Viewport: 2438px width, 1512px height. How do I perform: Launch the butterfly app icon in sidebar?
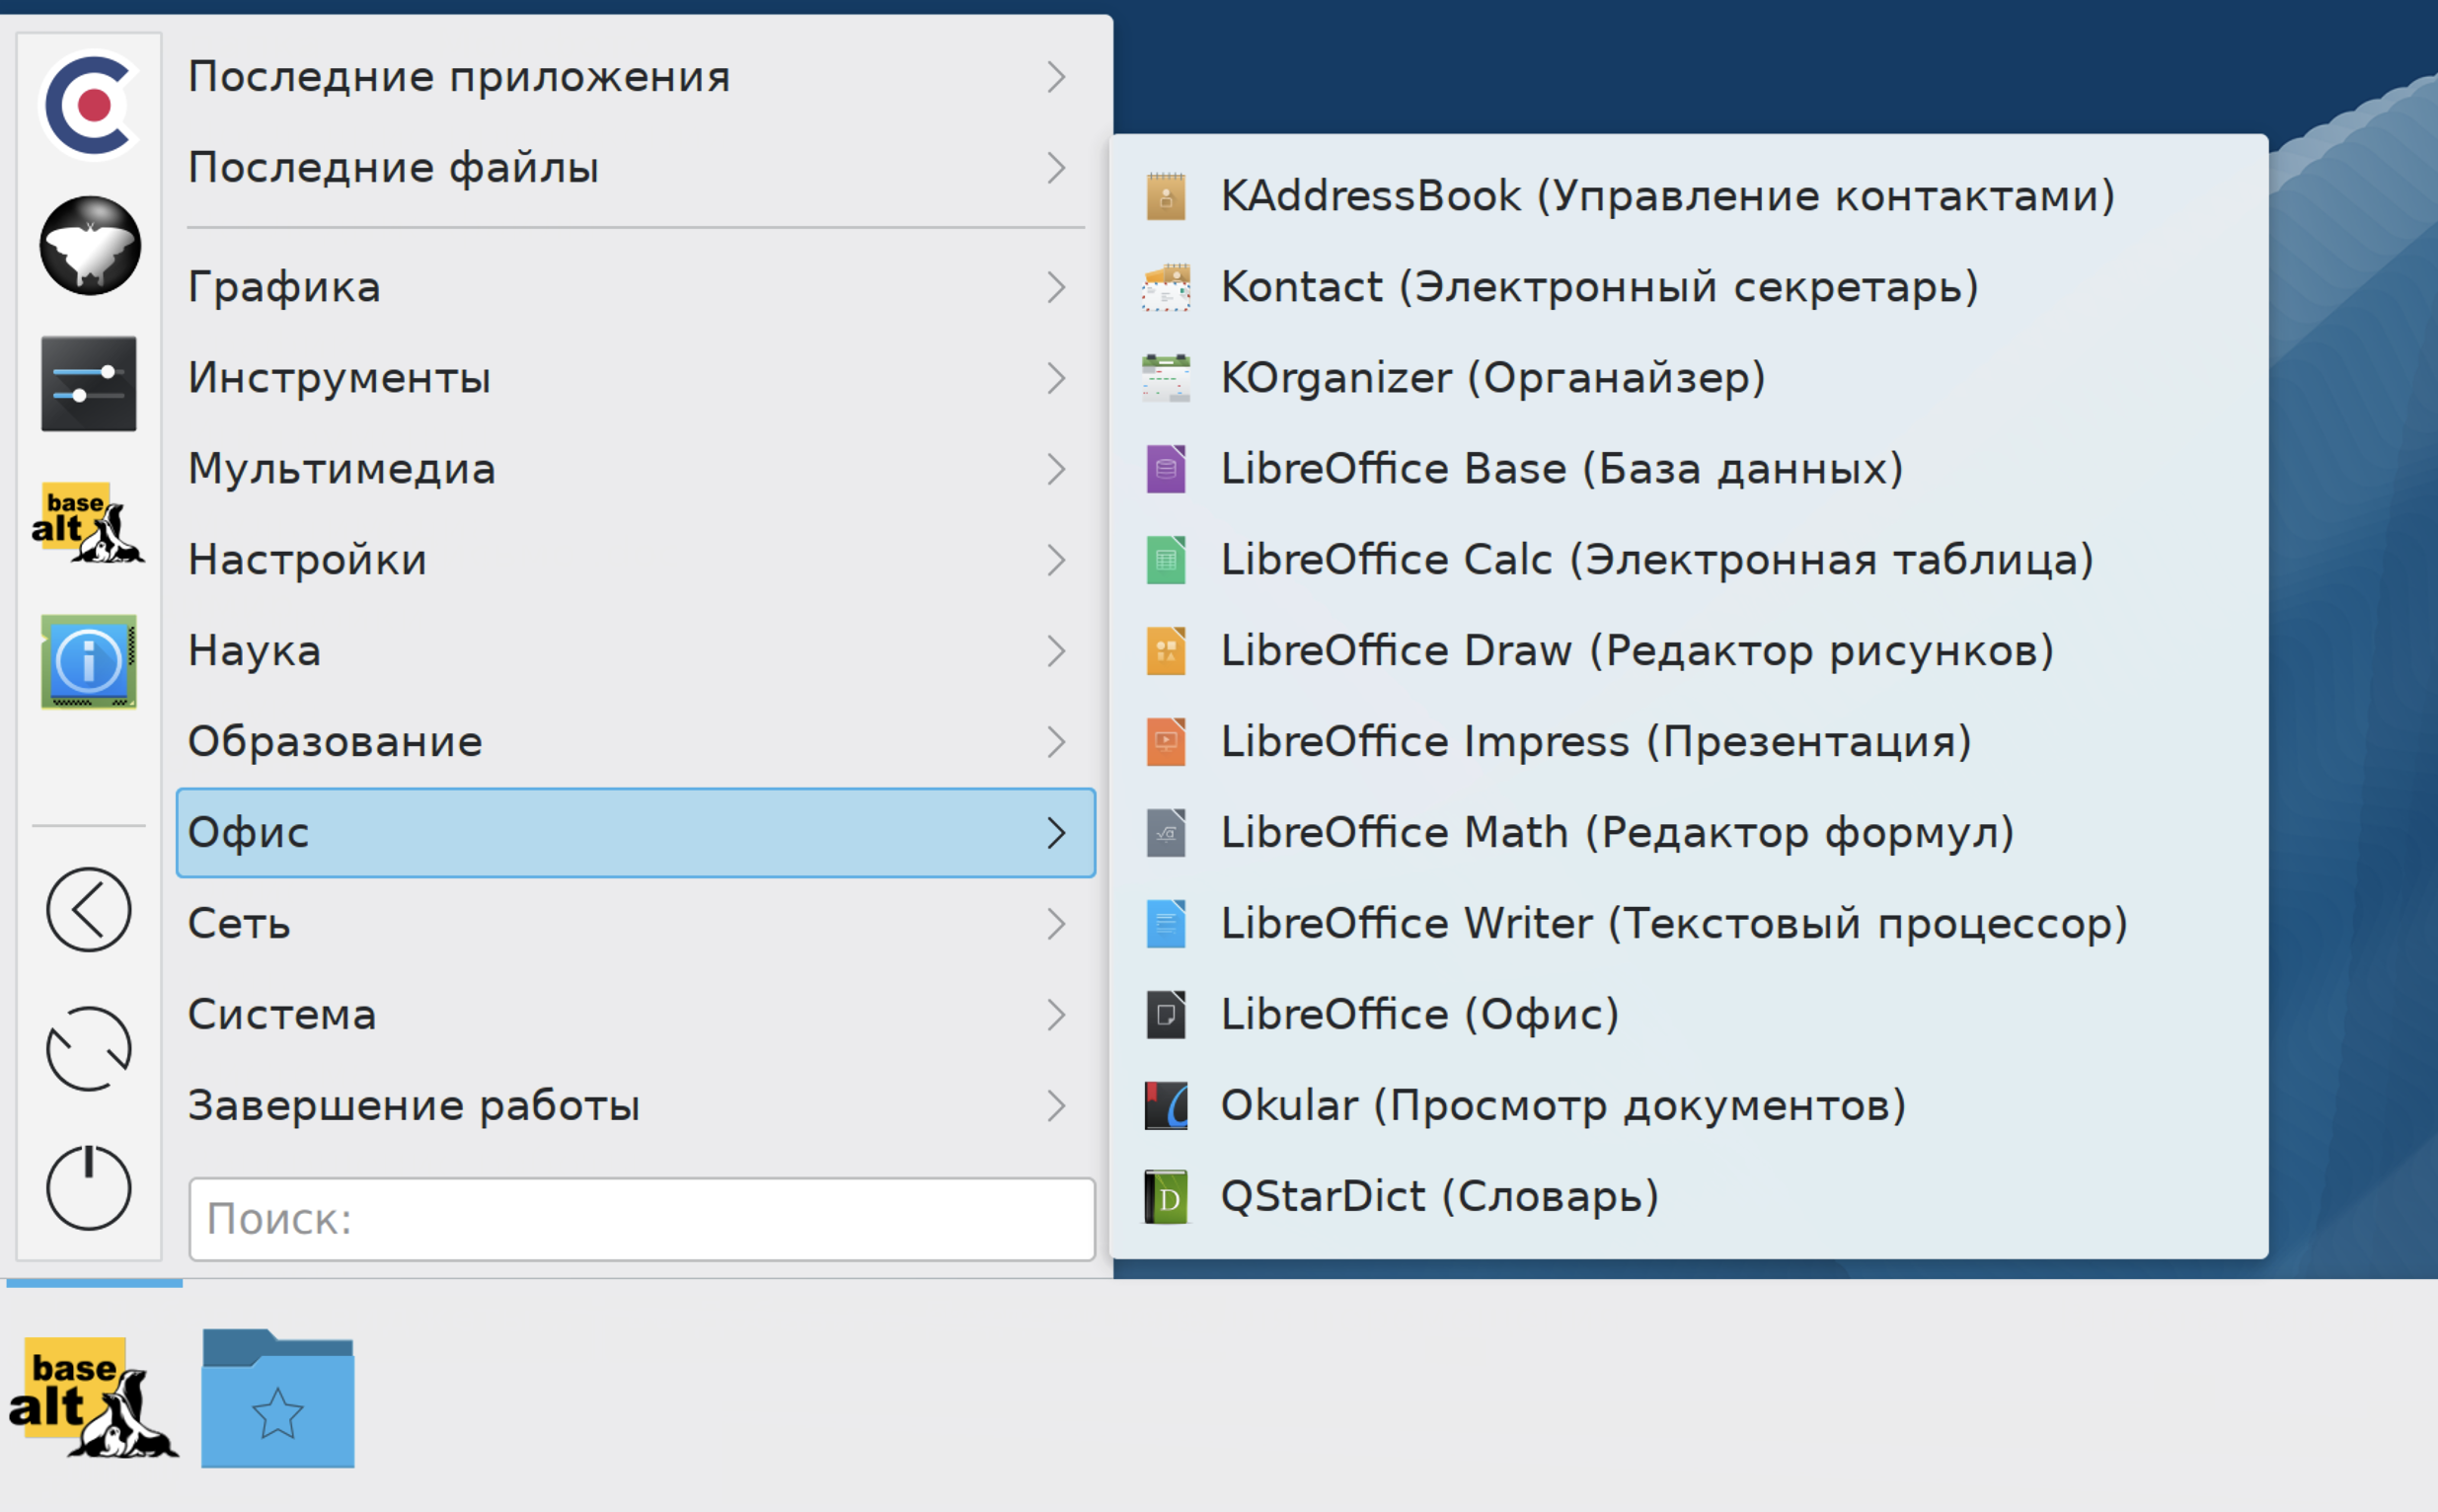[90, 245]
